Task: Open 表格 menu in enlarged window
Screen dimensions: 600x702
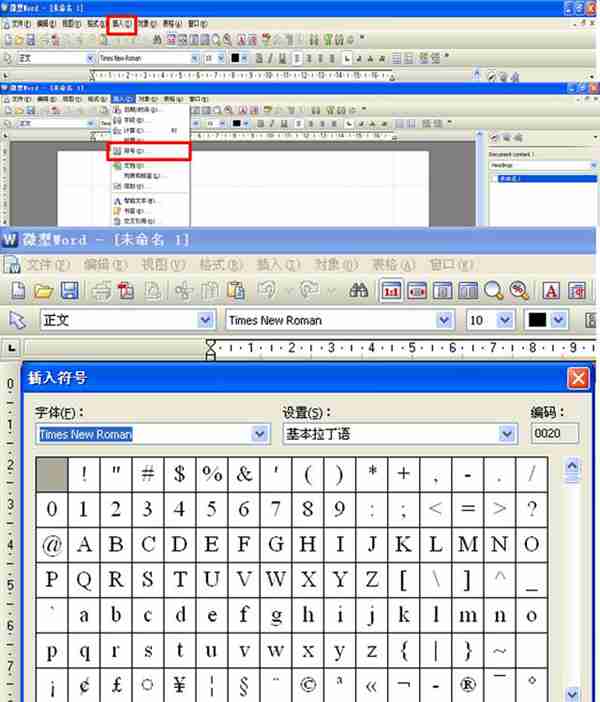Action: pos(394,265)
